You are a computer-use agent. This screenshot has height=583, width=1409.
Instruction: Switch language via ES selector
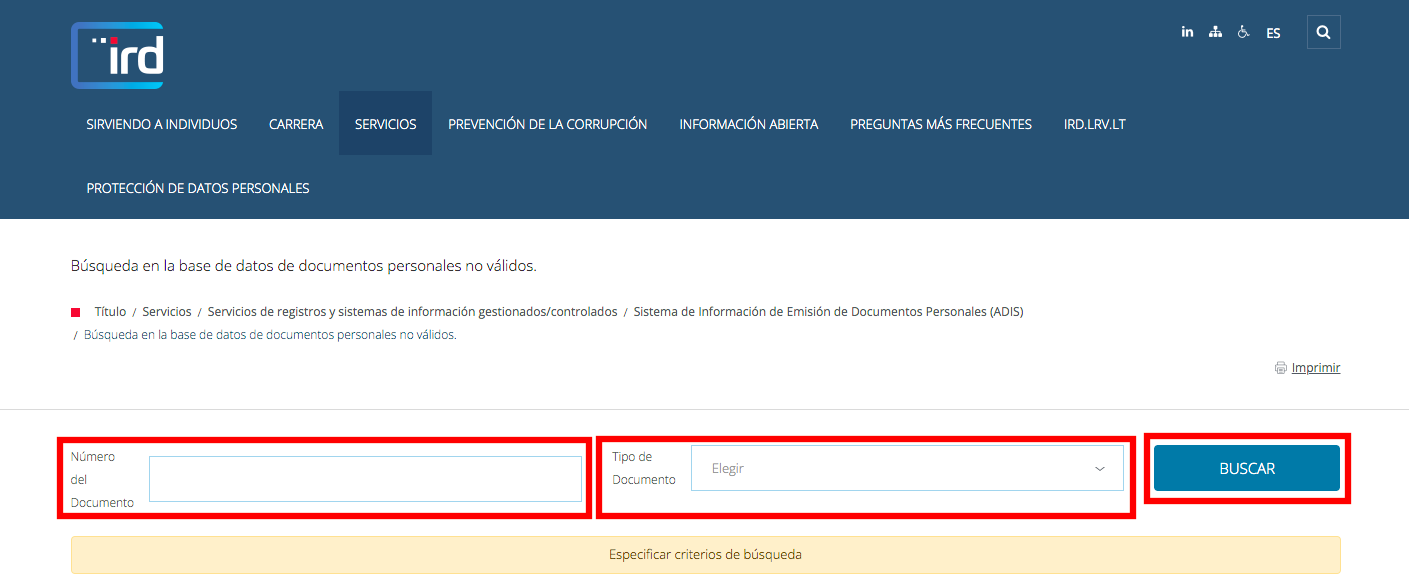(x=1273, y=33)
